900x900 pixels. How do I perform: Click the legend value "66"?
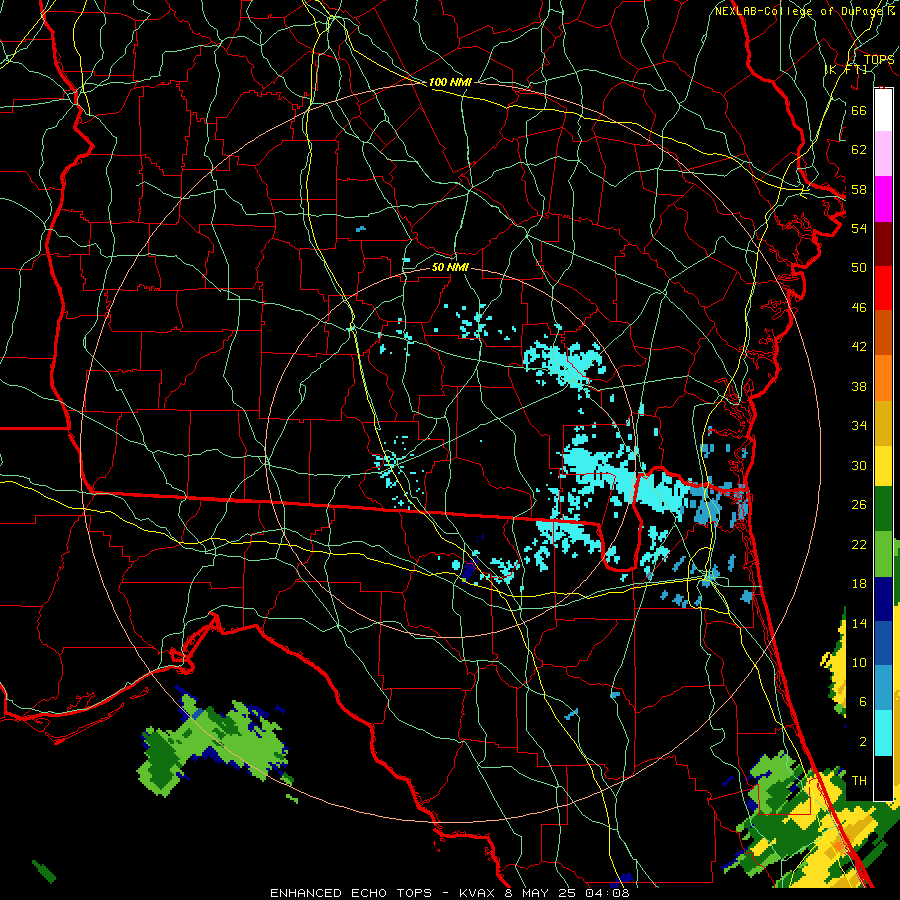(x=859, y=110)
